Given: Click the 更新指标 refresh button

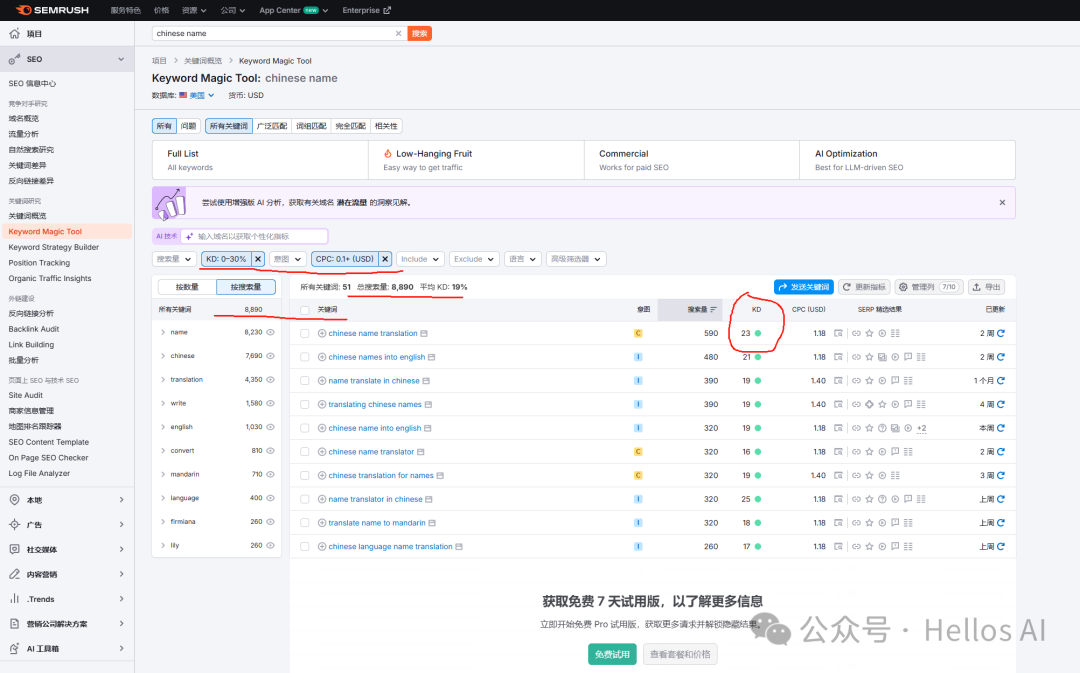Looking at the screenshot, I should click(864, 287).
